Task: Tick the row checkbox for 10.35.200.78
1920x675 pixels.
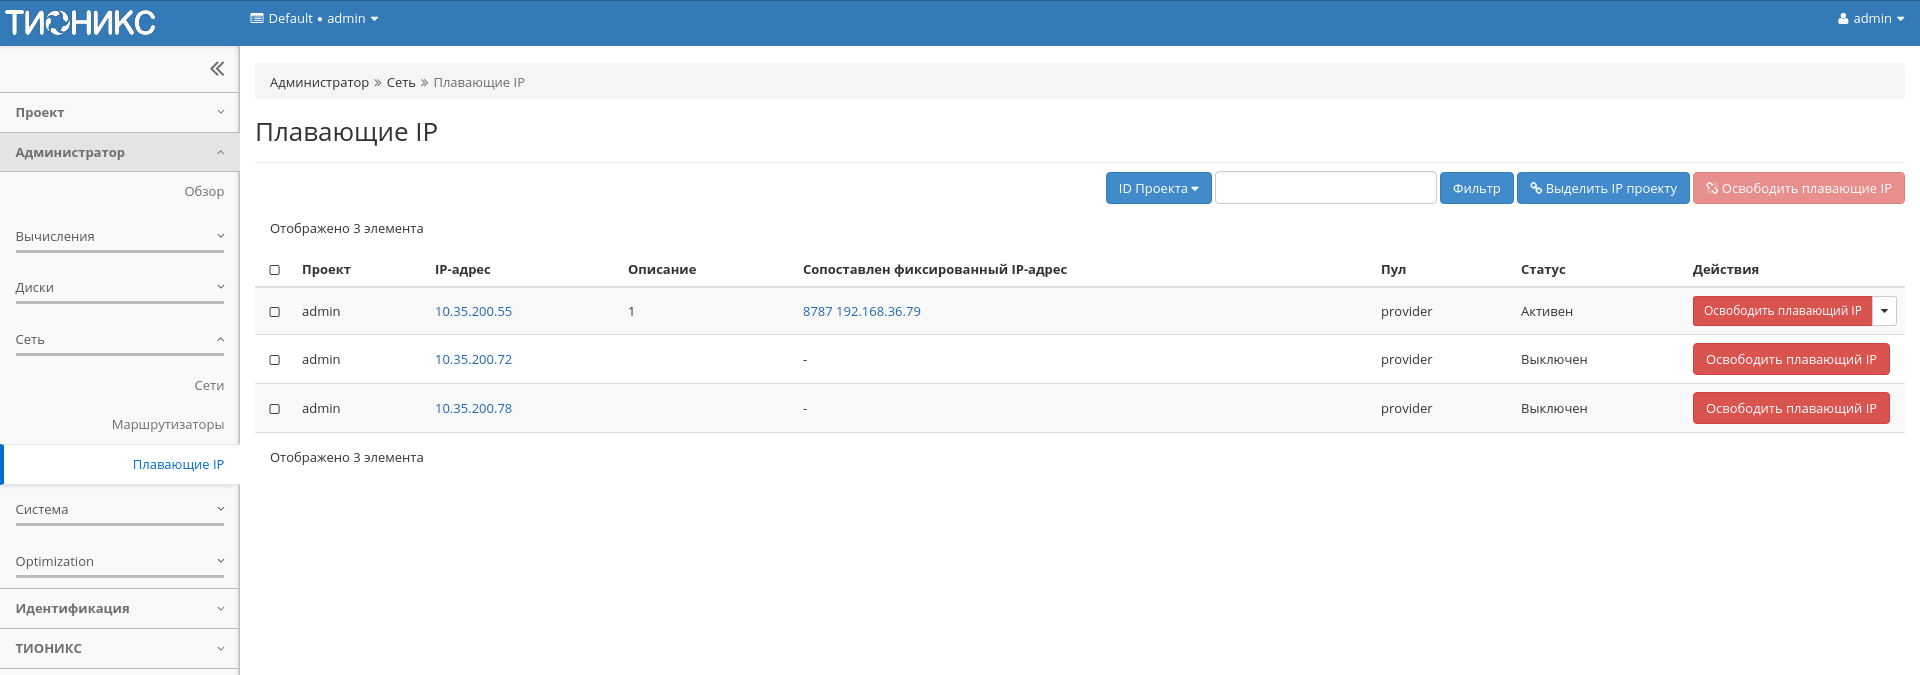Action: coord(275,409)
